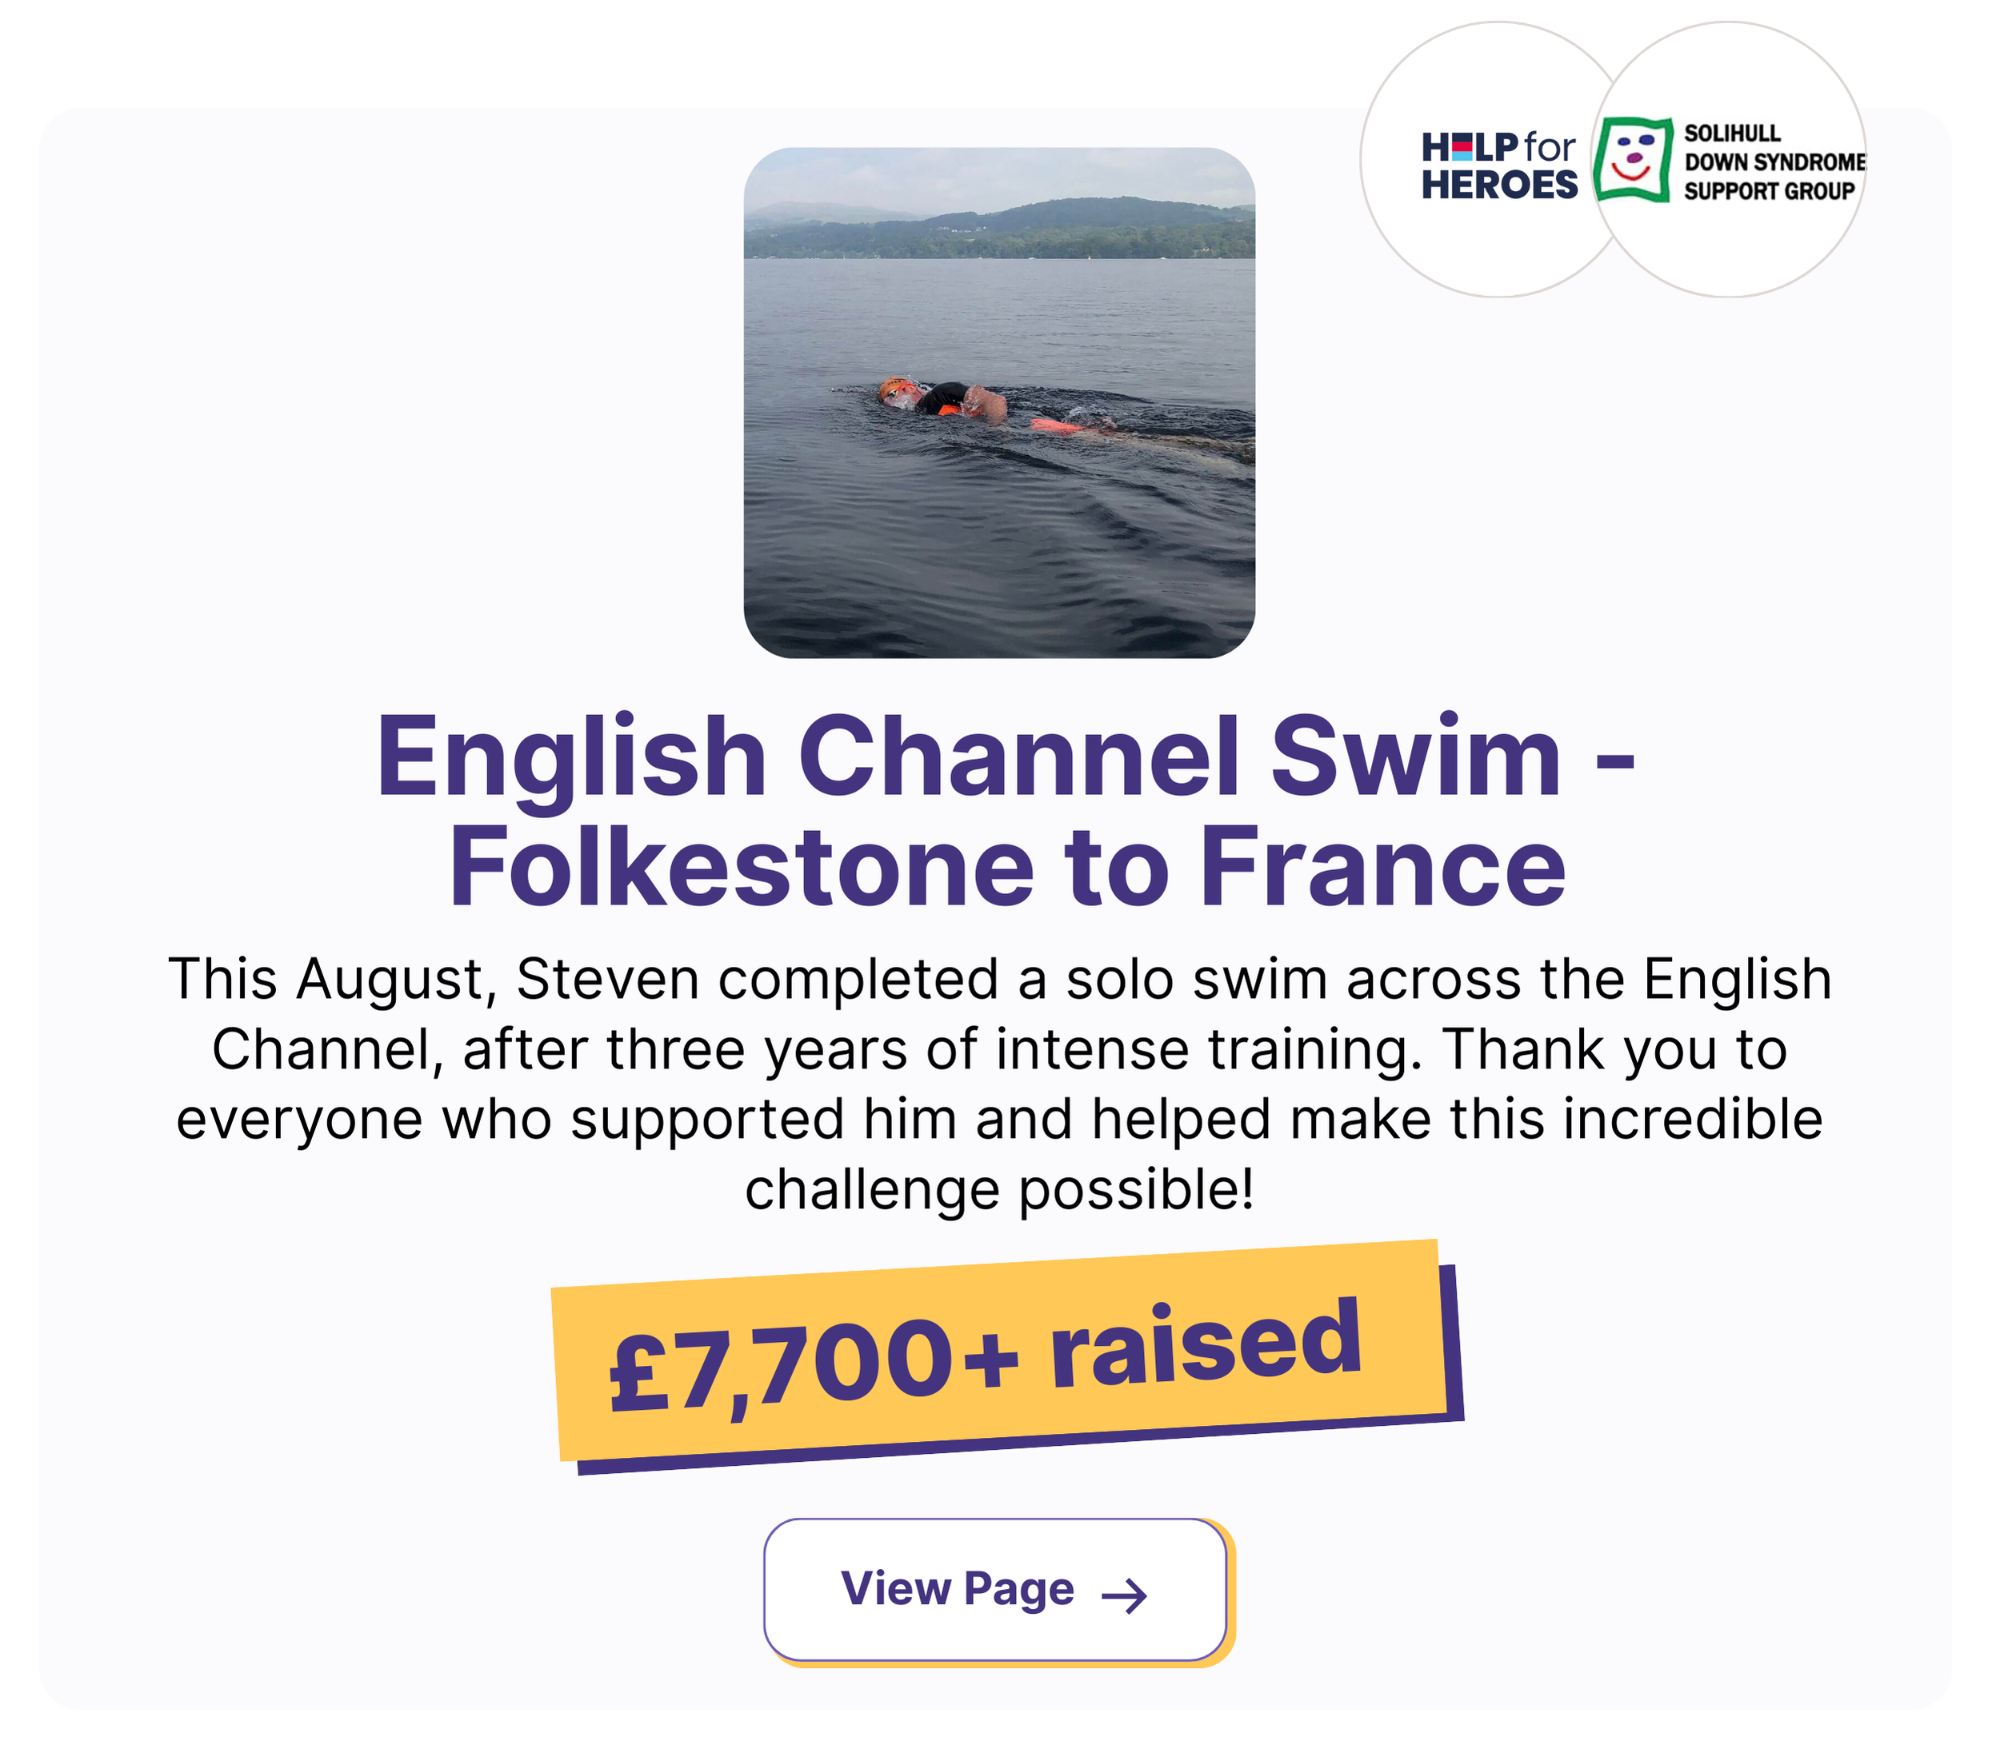Click the arrow icon on View Page
2000x1749 pixels.
(1124, 1595)
